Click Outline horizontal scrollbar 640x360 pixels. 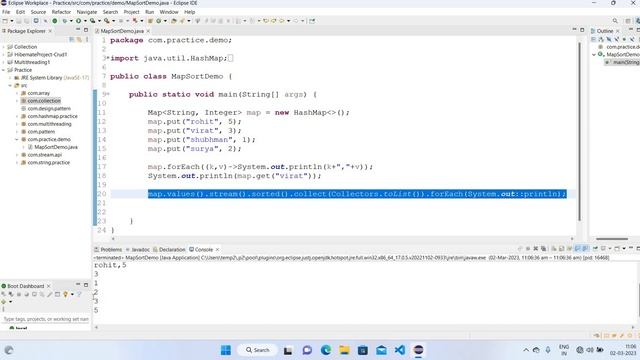[612, 239]
